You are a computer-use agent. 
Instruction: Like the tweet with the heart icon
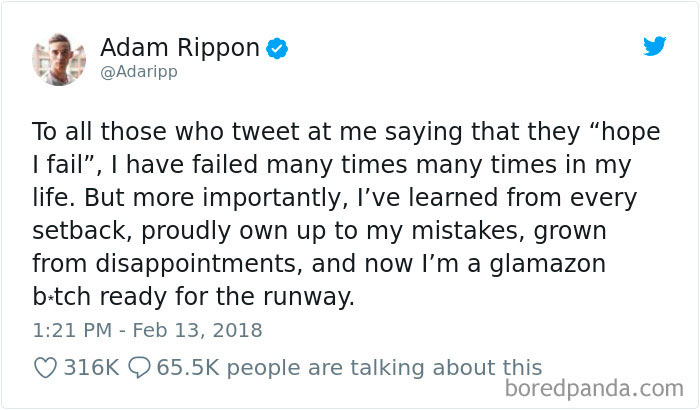pyautogui.click(x=45, y=368)
